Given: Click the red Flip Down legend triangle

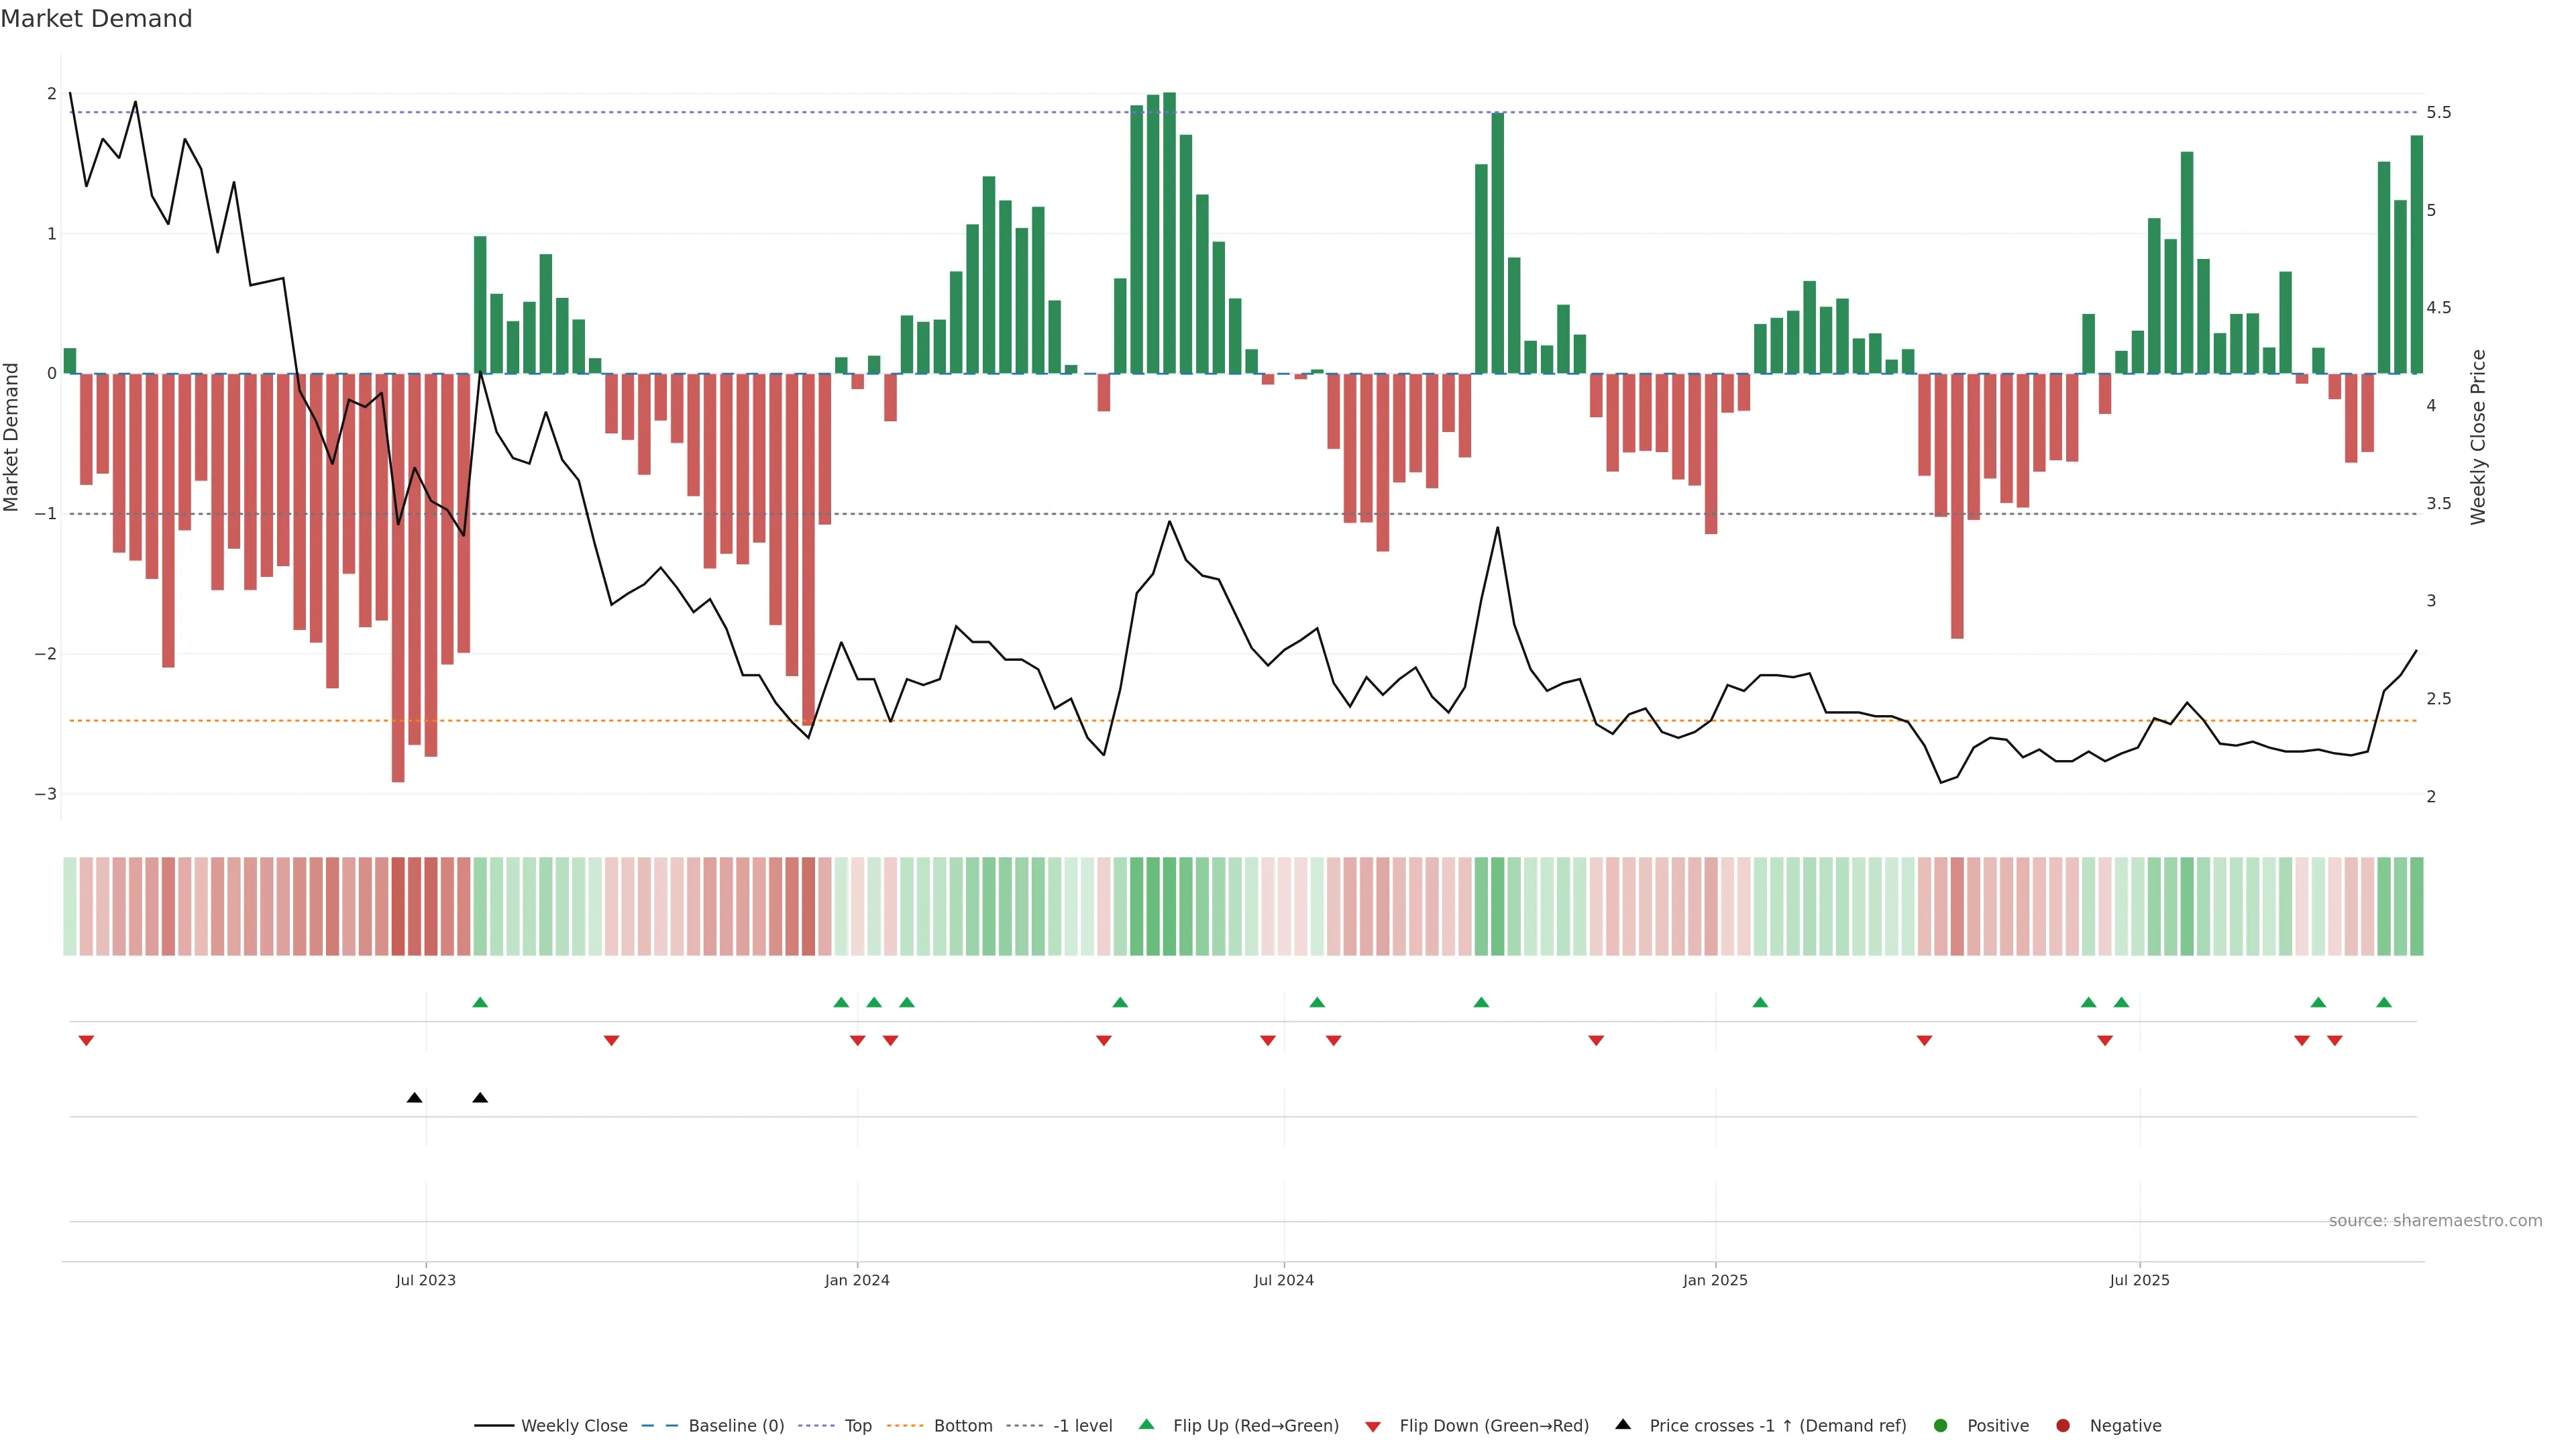Looking at the screenshot, I should click(x=1373, y=1427).
